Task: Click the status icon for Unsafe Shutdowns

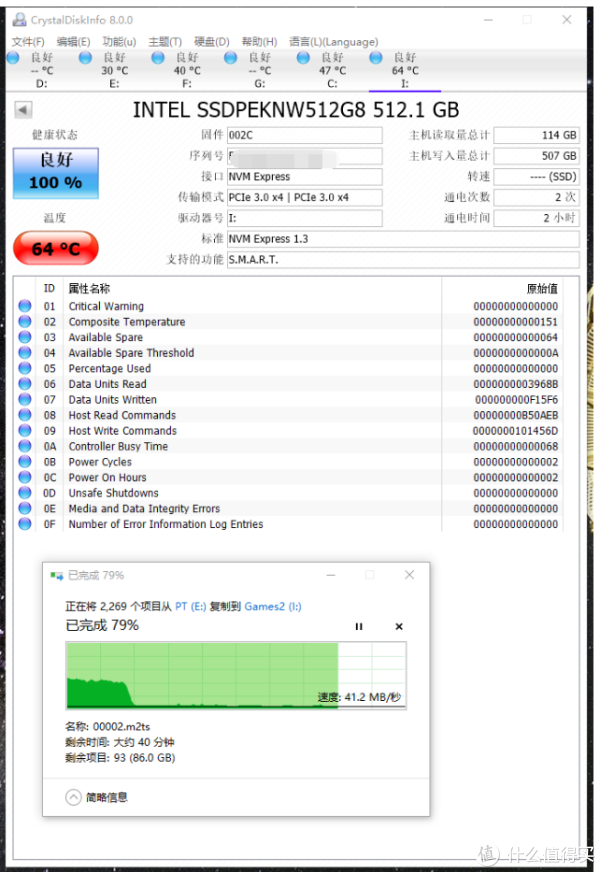Action: (25, 493)
